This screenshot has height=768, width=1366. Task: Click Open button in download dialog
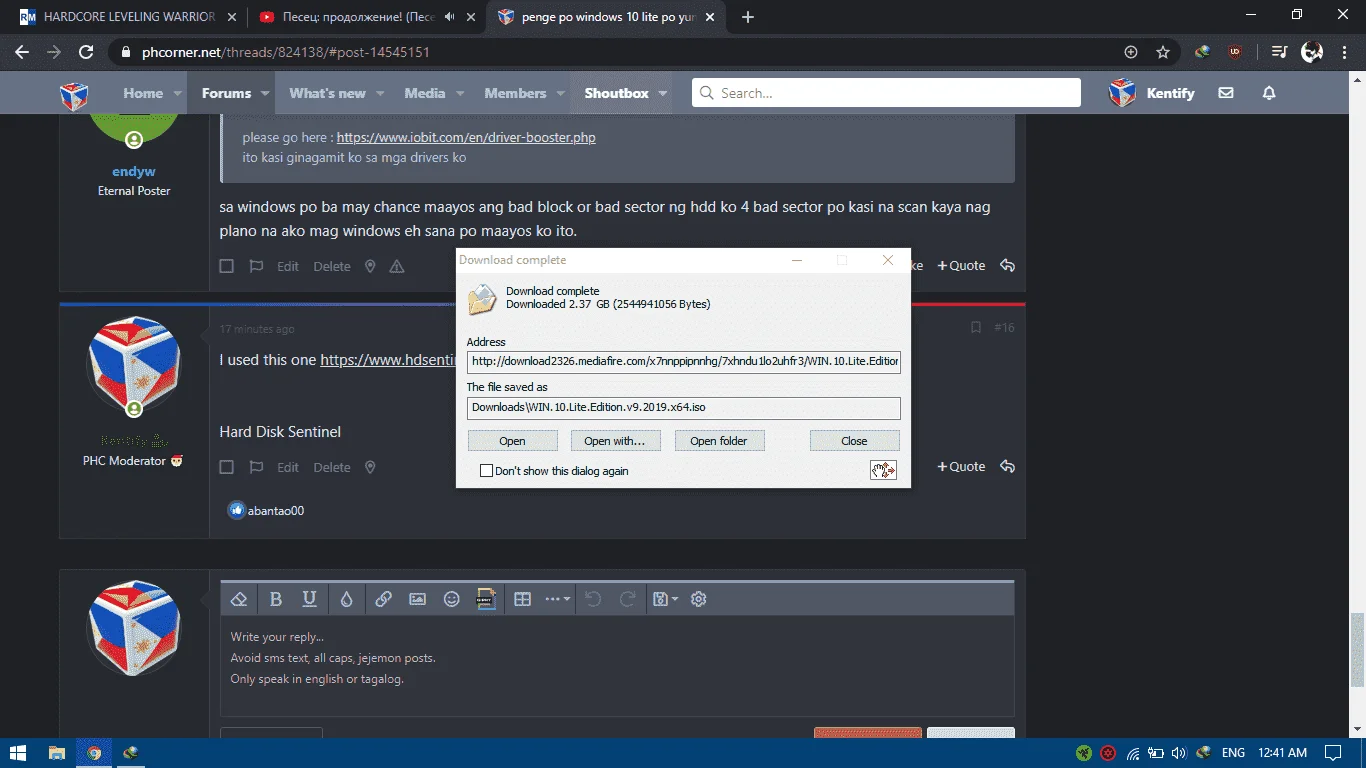pyautogui.click(x=512, y=441)
